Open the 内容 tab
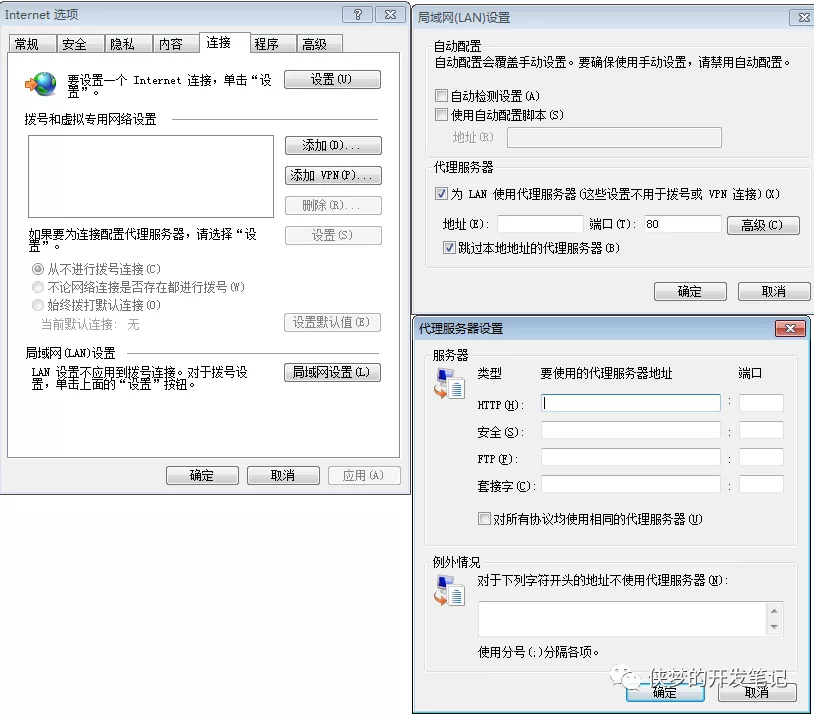This screenshot has width=814, height=714. click(x=175, y=44)
